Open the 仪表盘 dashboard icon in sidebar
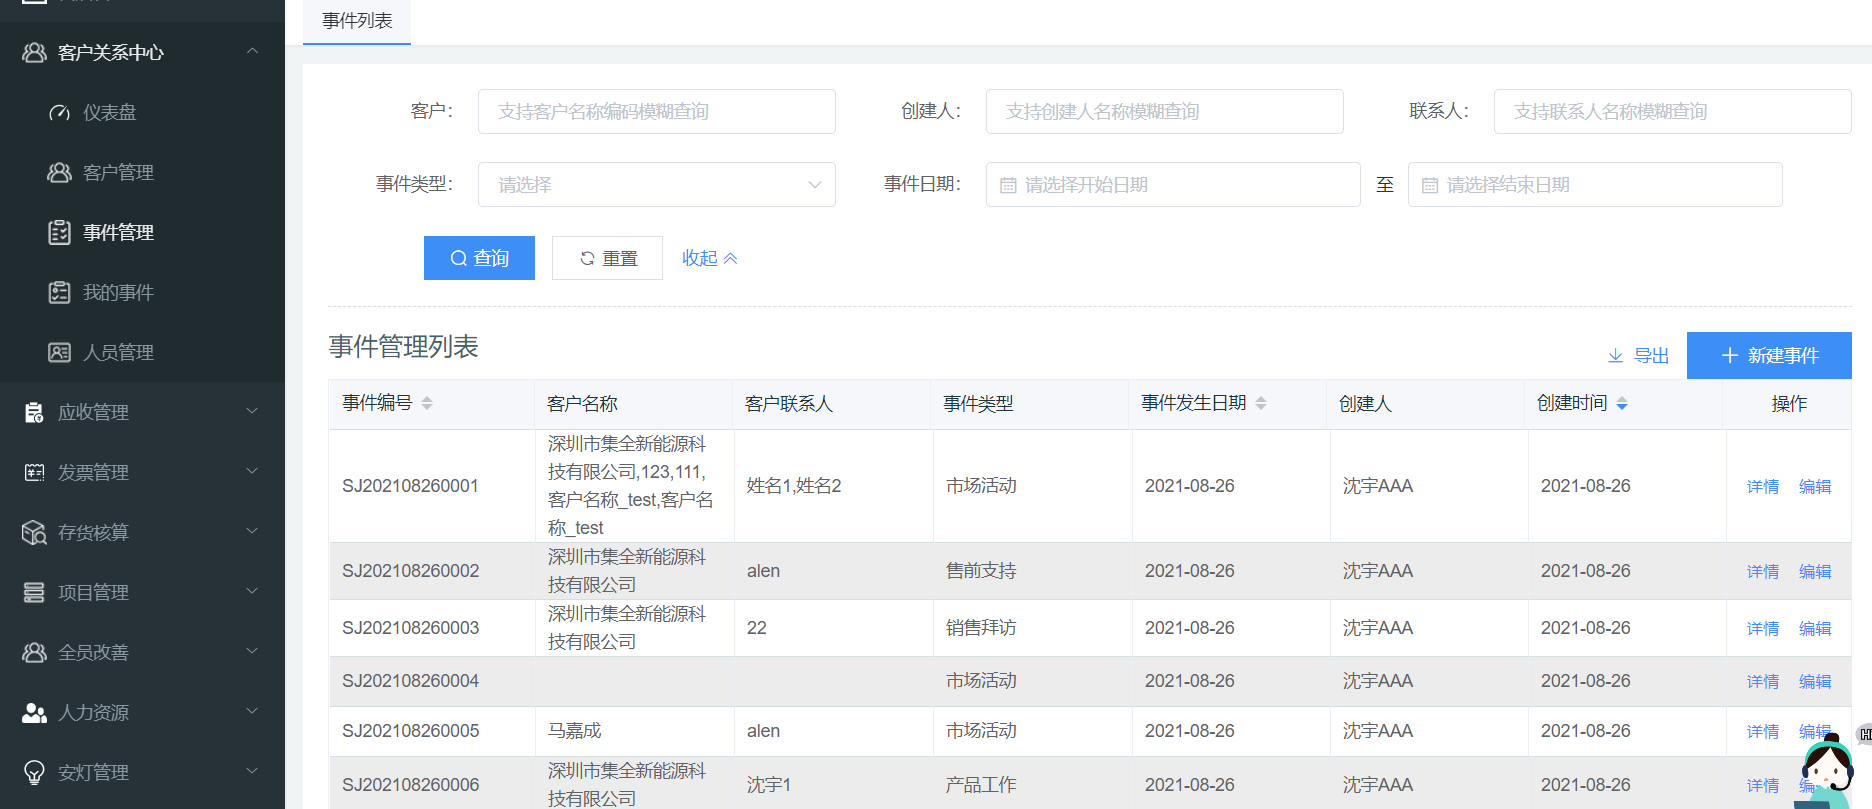Screen dimensions: 1872x809 click(59, 113)
